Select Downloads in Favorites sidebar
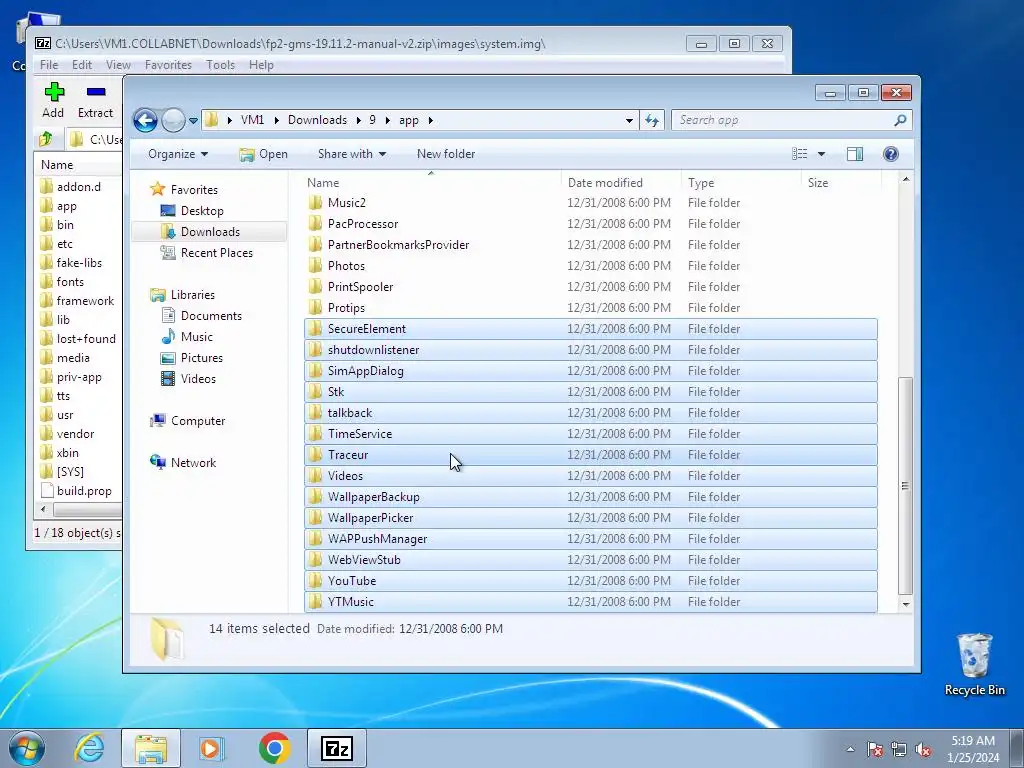1024x768 pixels. coord(210,232)
